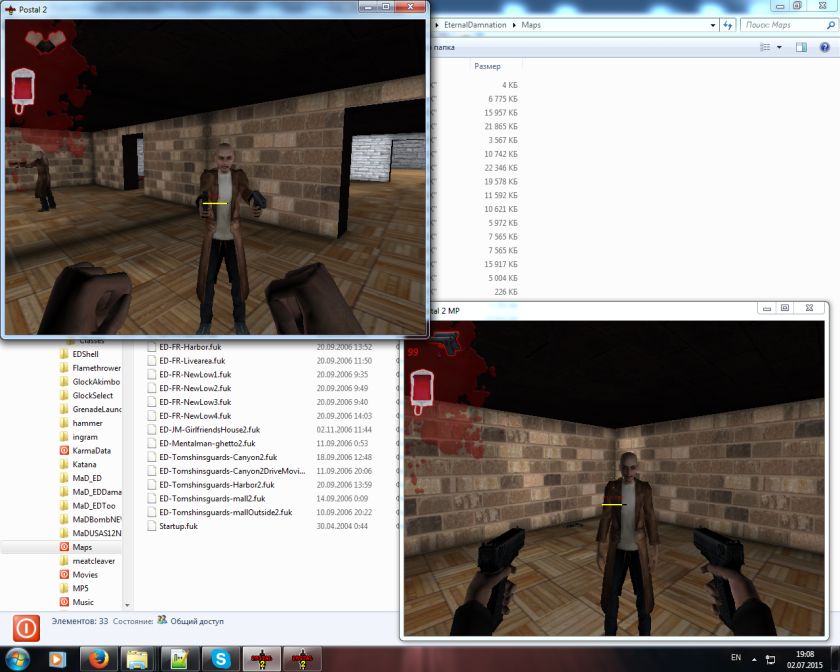Screen dimensions: 840x672
Task: Select file ED-Tomshinsguards-mall2.fuk
Action: (212, 498)
